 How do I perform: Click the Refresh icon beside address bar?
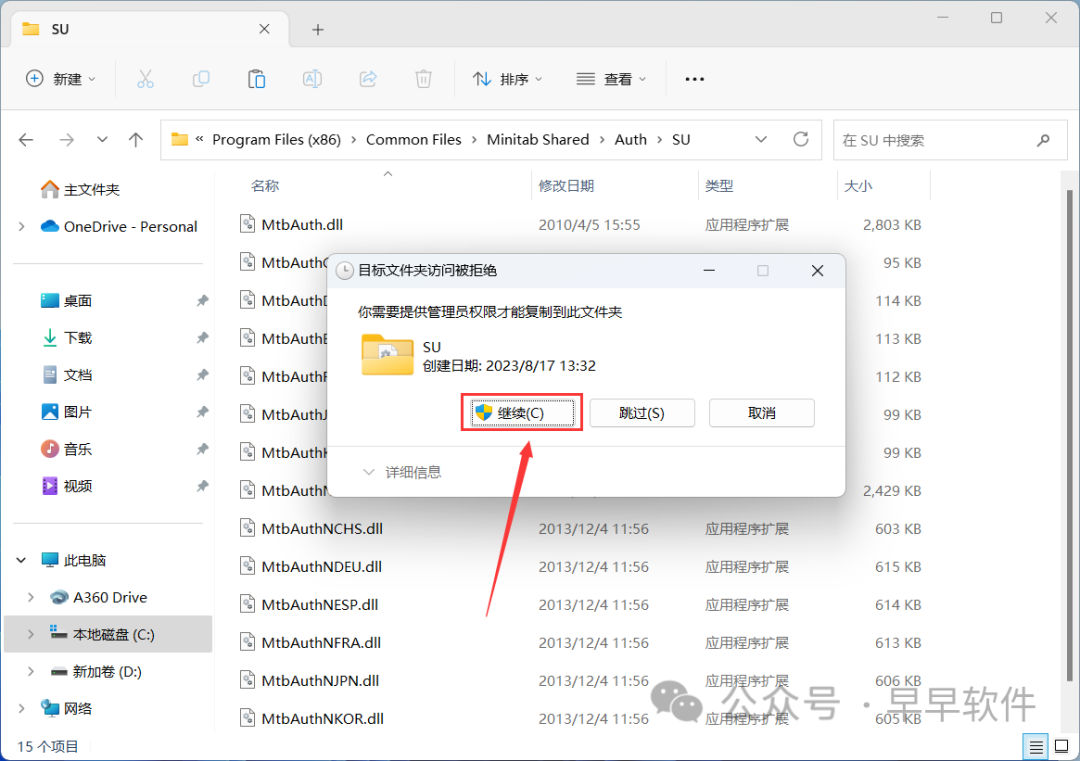pos(800,140)
